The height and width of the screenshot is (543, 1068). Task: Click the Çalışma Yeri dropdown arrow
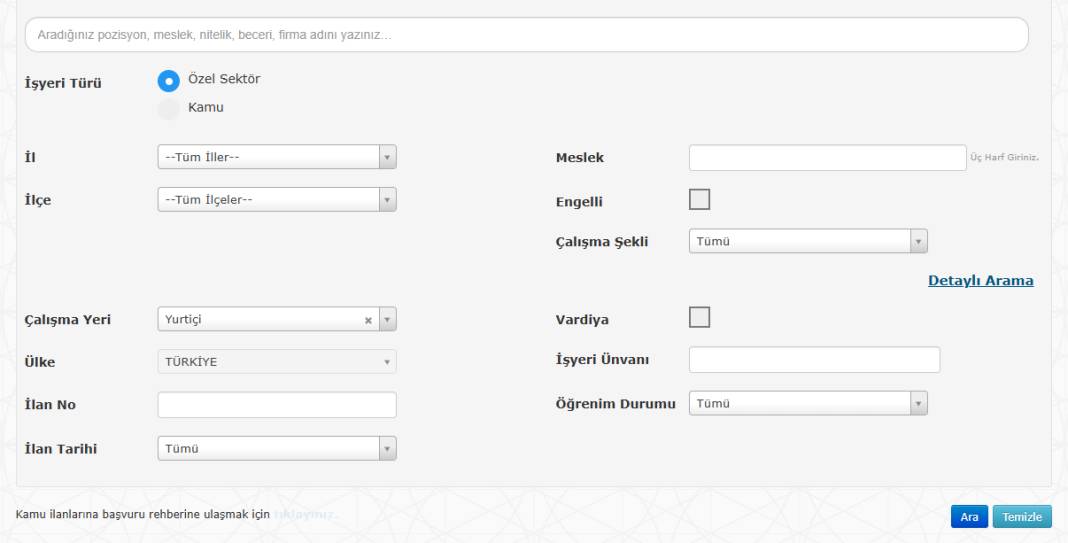(x=388, y=320)
